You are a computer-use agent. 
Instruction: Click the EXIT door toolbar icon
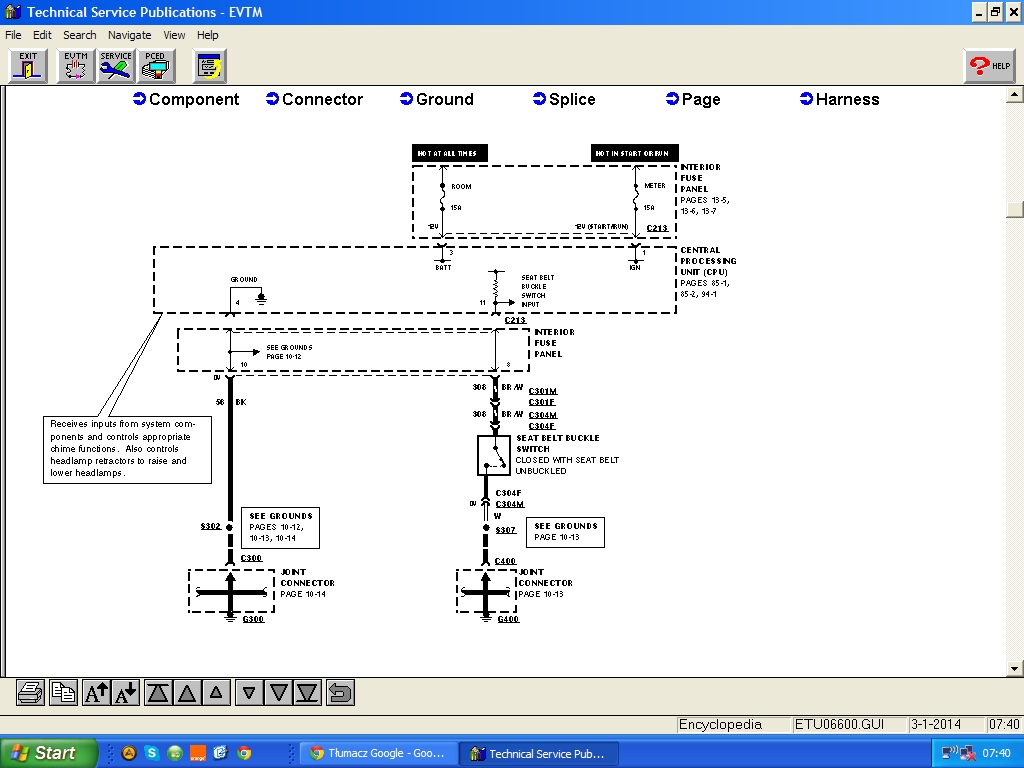tap(28, 66)
